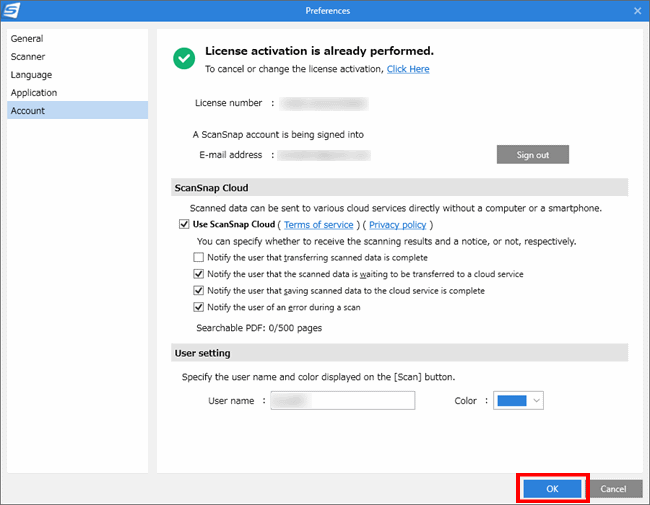Click the ScanSnap logo in title bar

coord(11,10)
